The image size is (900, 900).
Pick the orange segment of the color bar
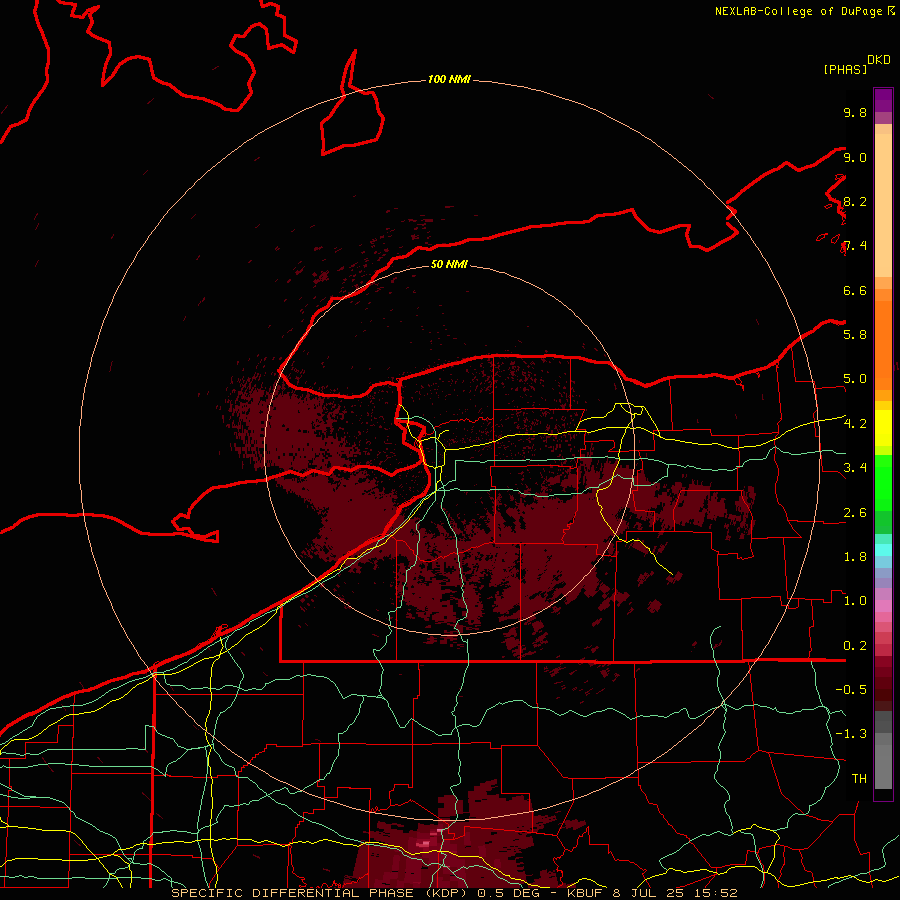click(x=883, y=346)
